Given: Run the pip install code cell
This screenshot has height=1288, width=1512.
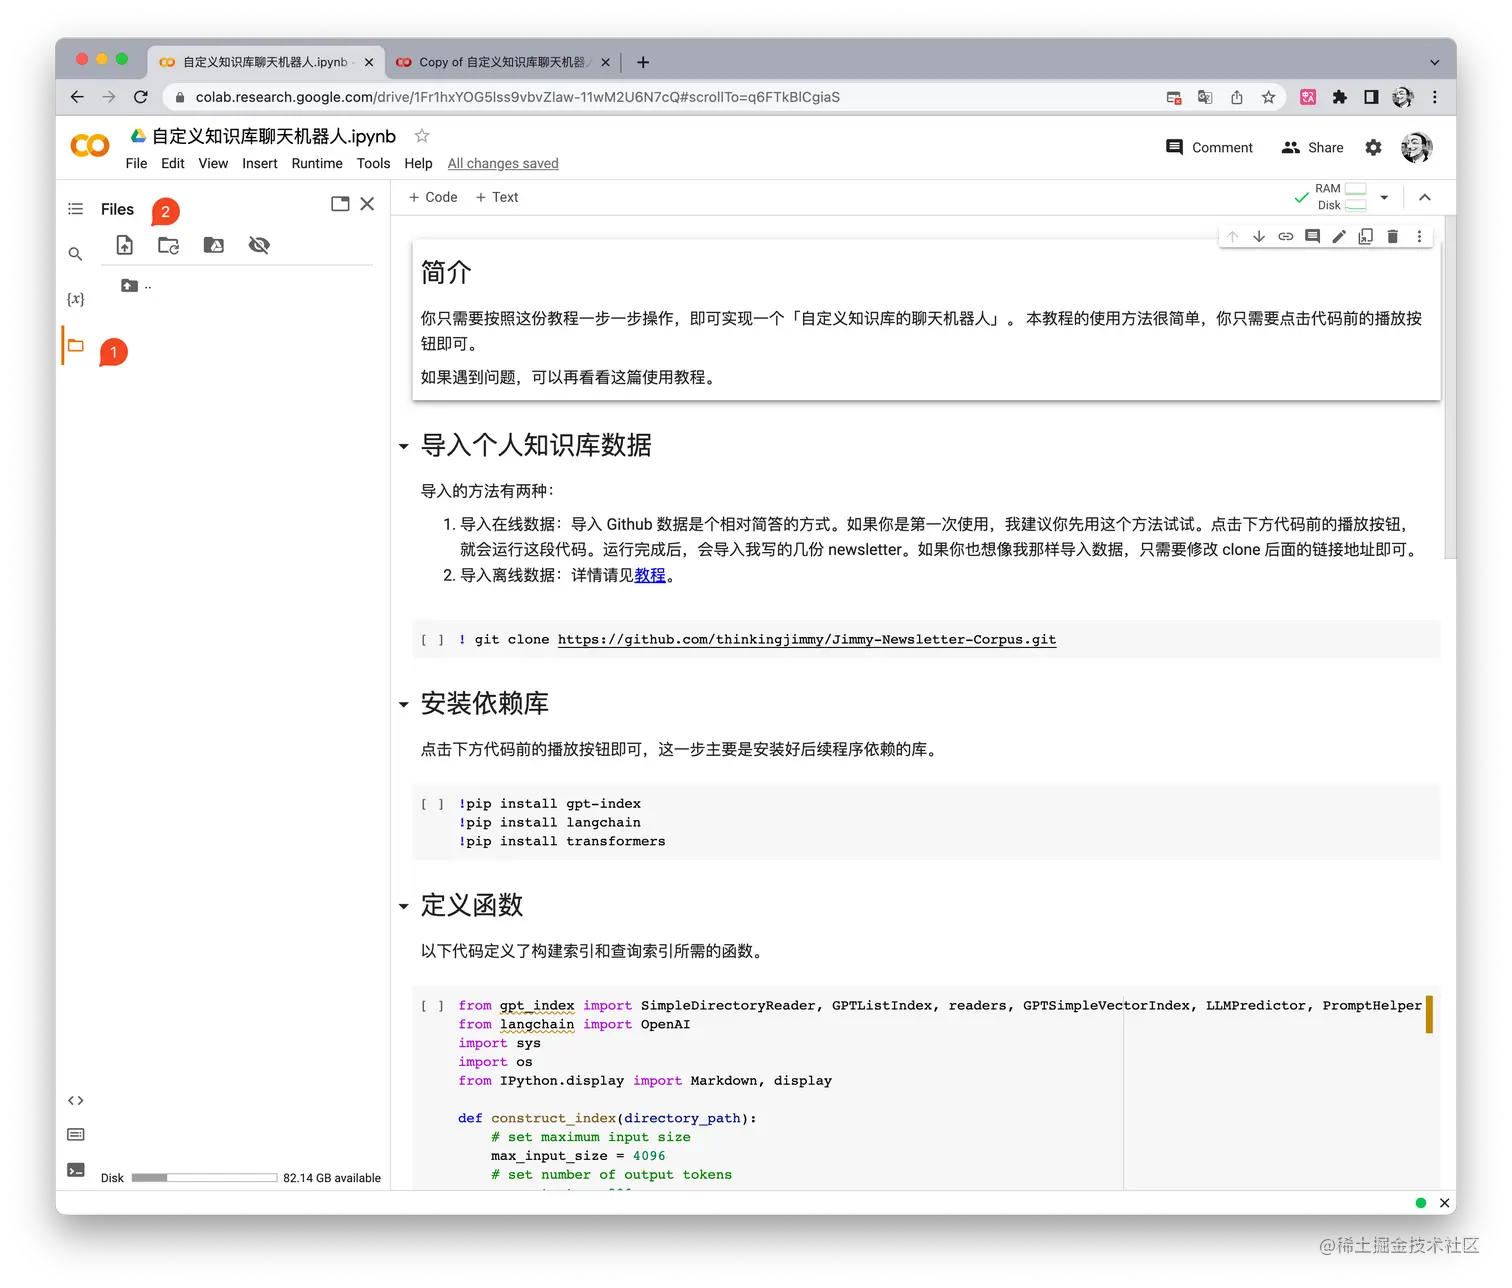Looking at the screenshot, I should (433, 804).
